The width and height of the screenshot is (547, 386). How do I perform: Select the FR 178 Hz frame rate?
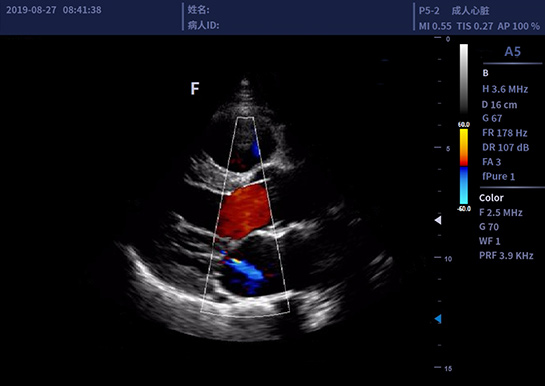coord(504,133)
